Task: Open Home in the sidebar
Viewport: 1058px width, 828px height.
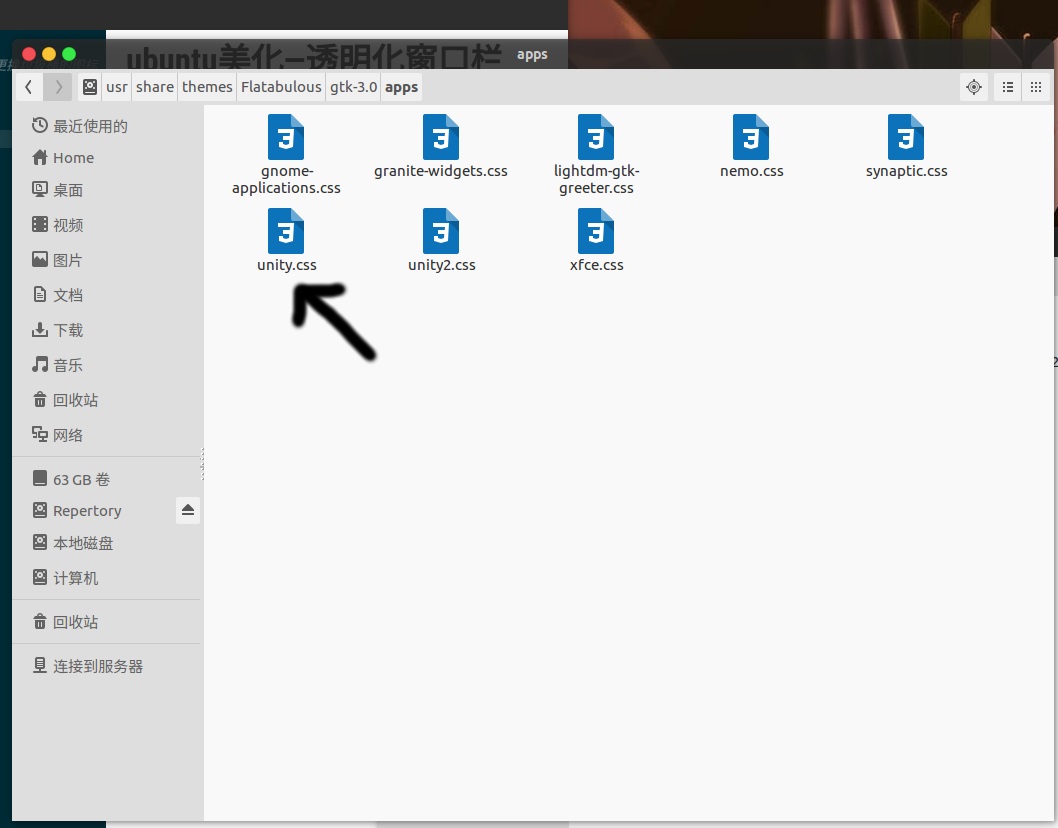Action: coord(73,158)
